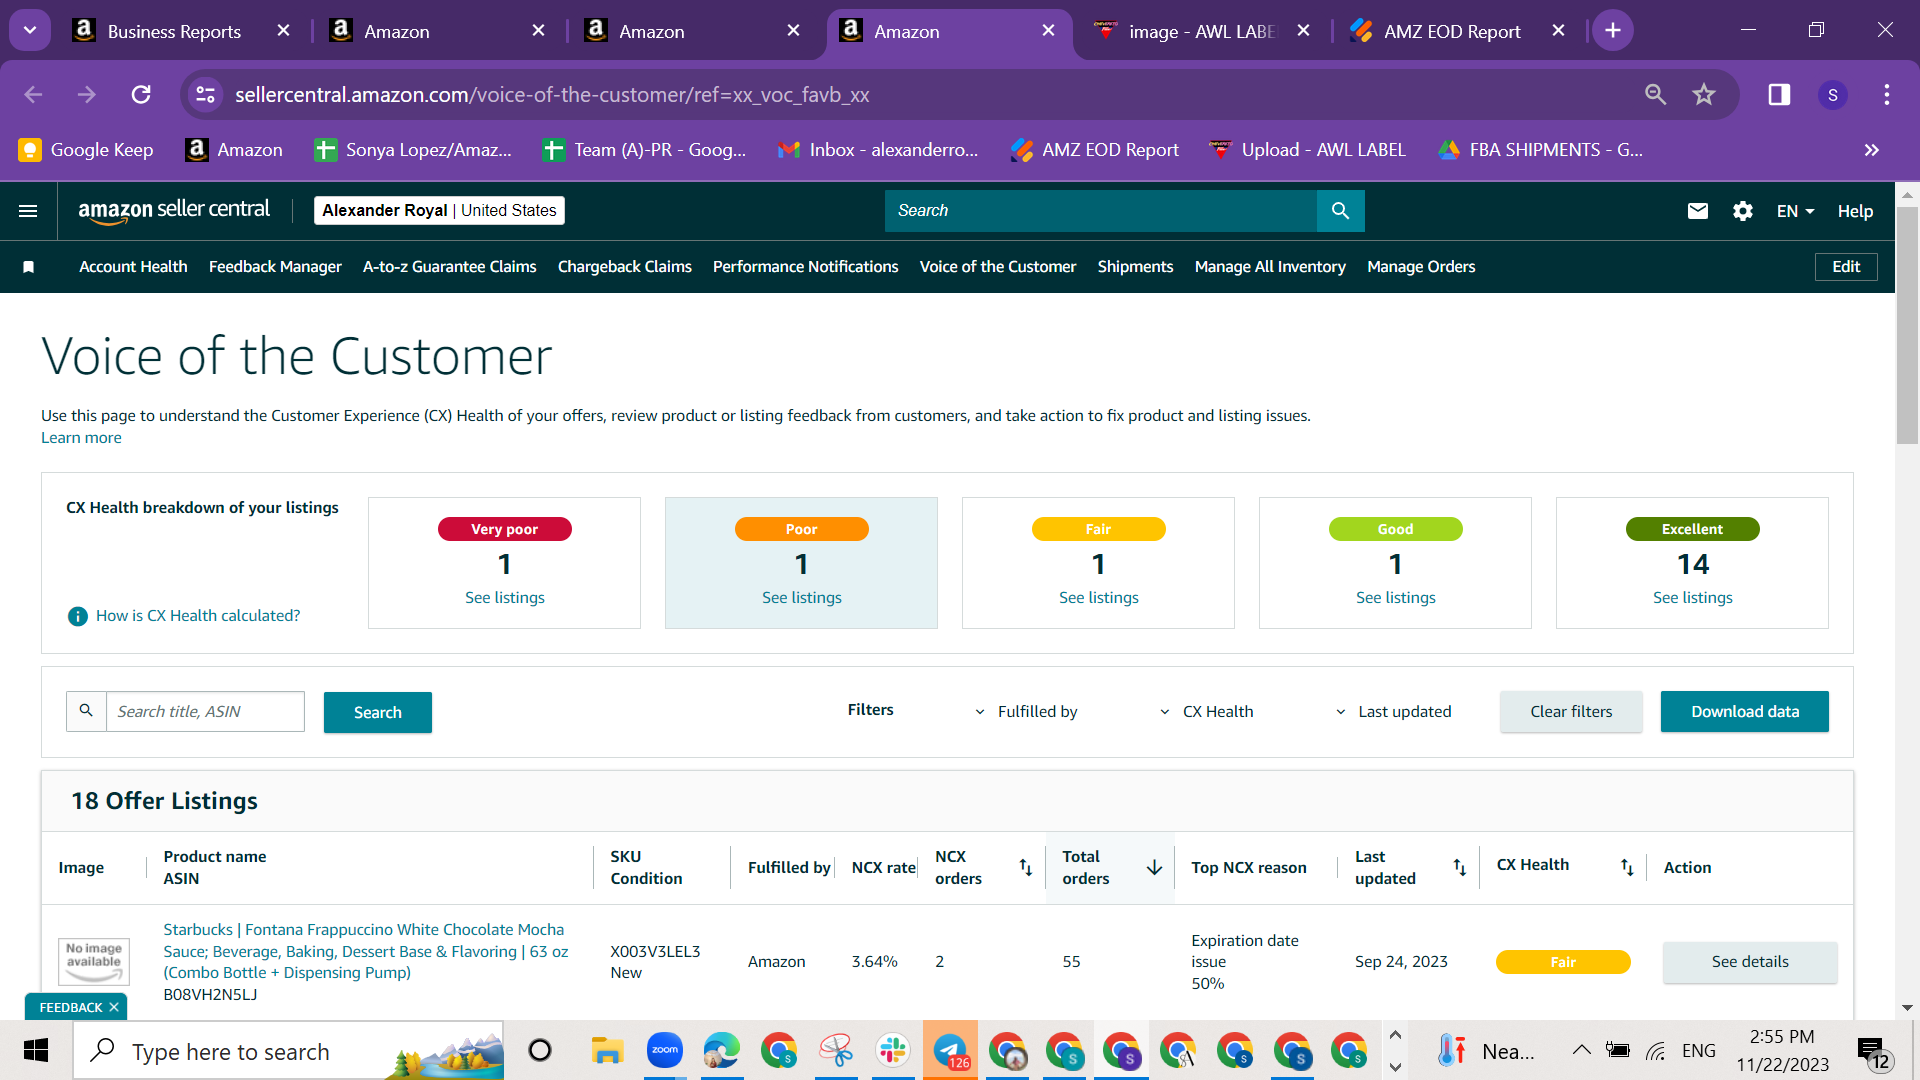
Task: Open See listings under Fair
Action: pyautogui.click(x=1098, y=598)
